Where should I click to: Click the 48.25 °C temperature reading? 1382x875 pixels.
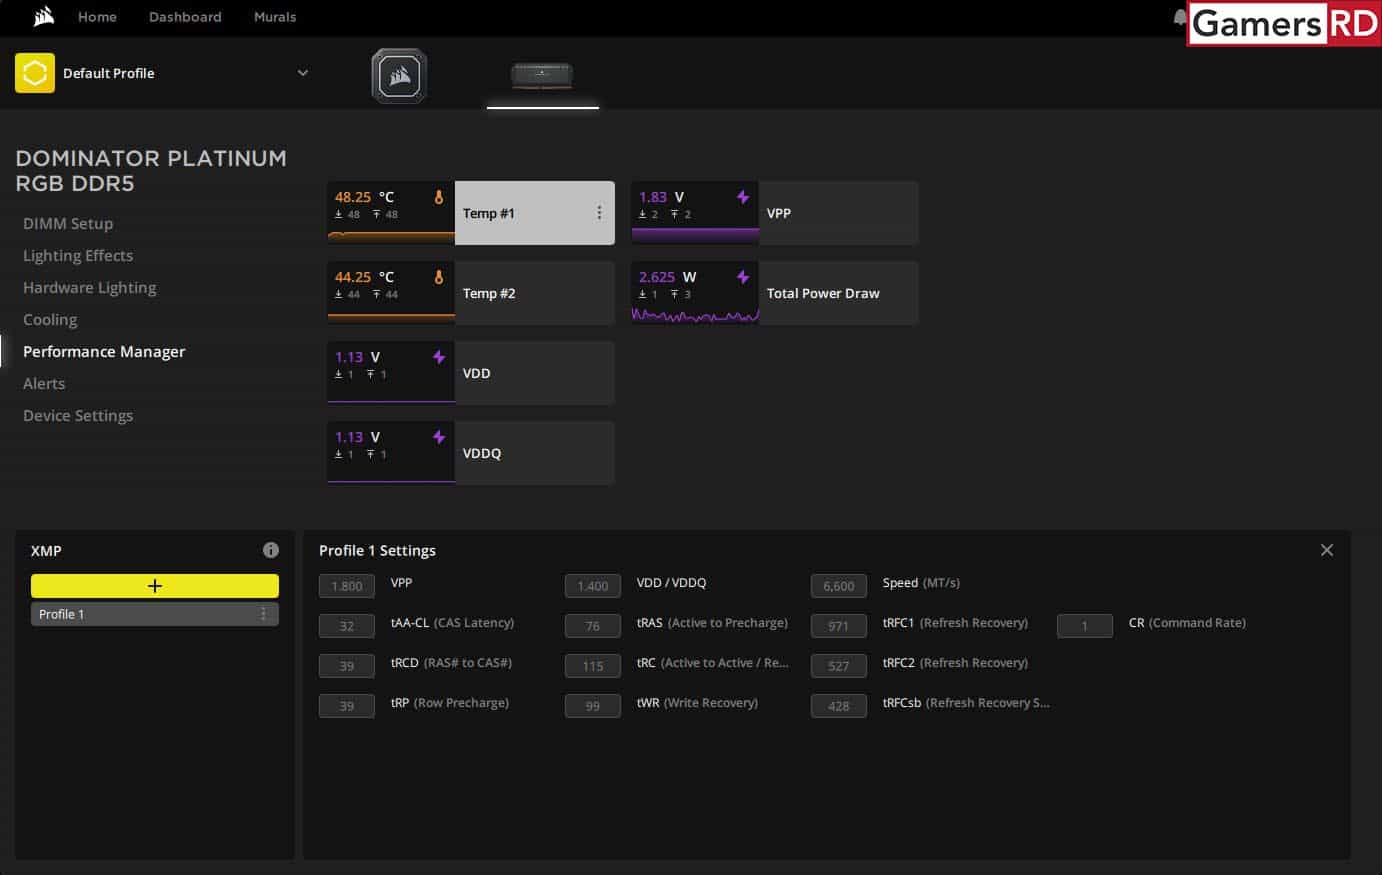364,197
